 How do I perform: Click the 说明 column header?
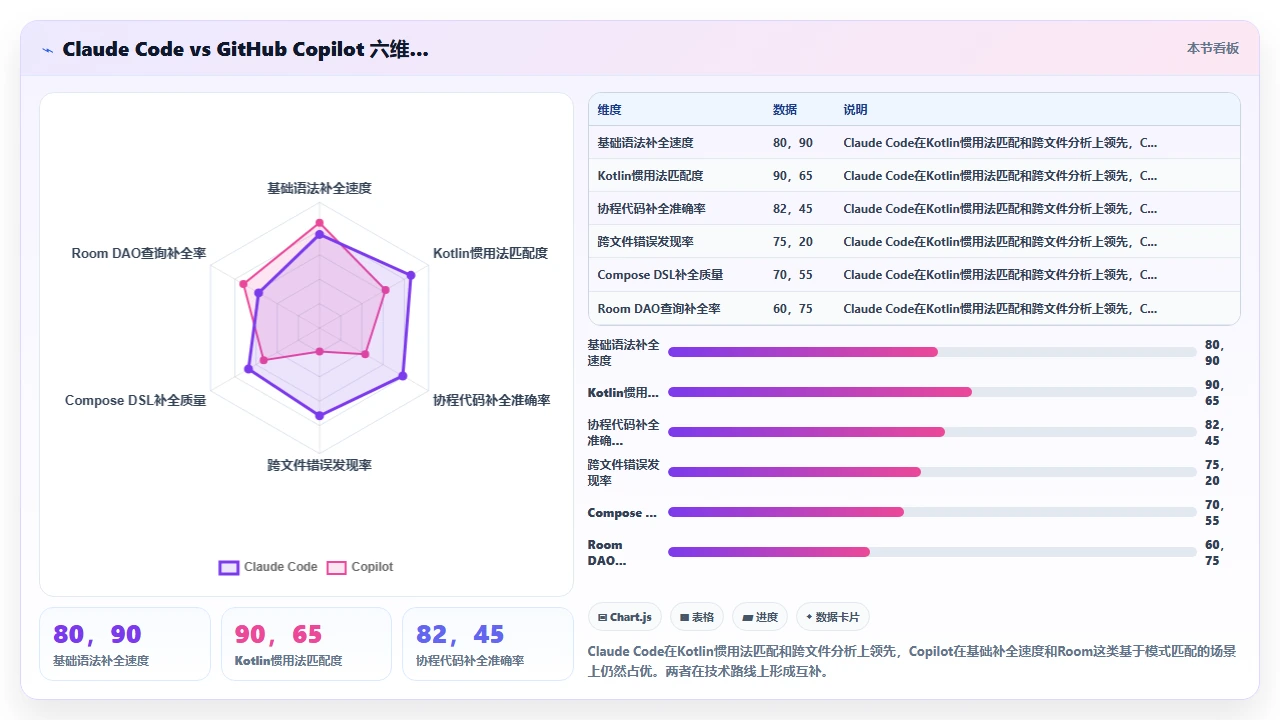pyautogui.click(x=855, y=110)
